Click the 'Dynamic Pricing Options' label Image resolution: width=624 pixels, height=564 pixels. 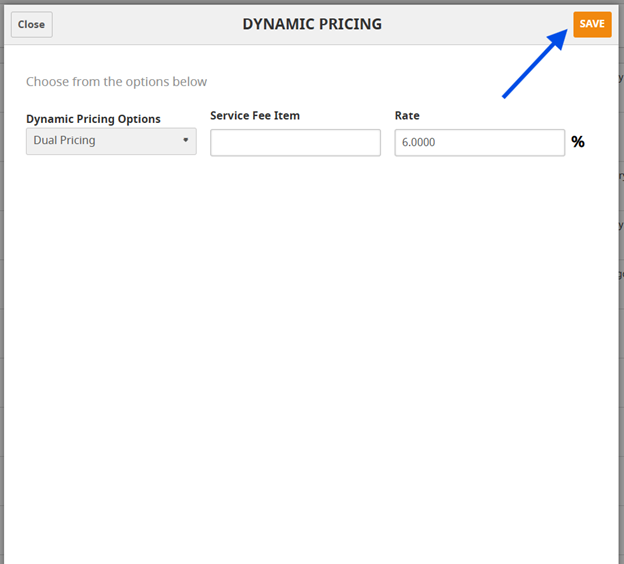coord(93,119)
